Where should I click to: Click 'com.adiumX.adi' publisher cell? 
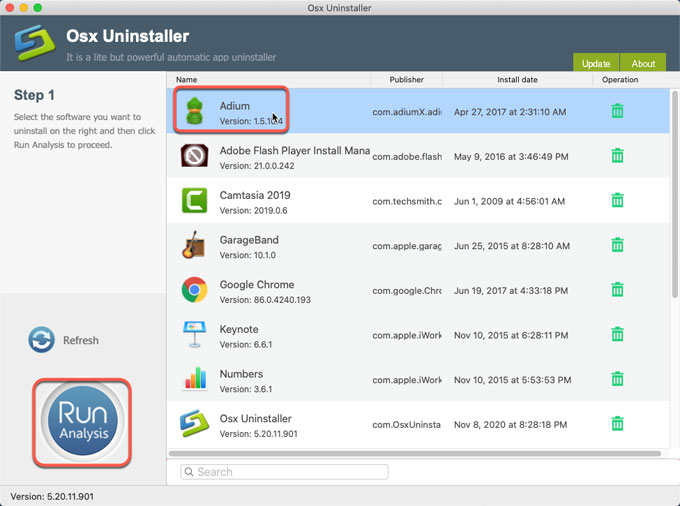pyautogui.click(x=407, y=112)
